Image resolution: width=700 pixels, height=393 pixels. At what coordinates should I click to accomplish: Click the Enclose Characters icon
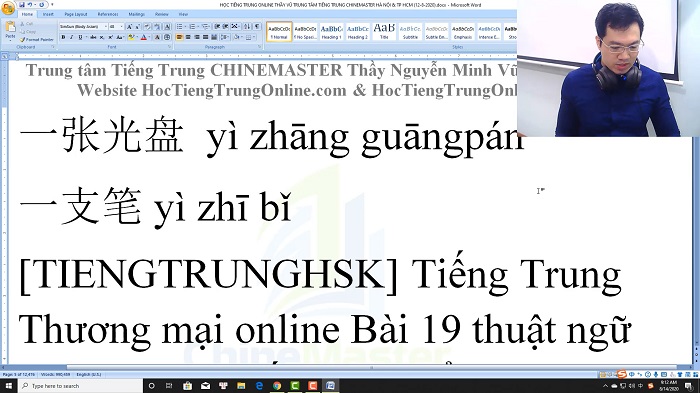(x=167, y=37)
